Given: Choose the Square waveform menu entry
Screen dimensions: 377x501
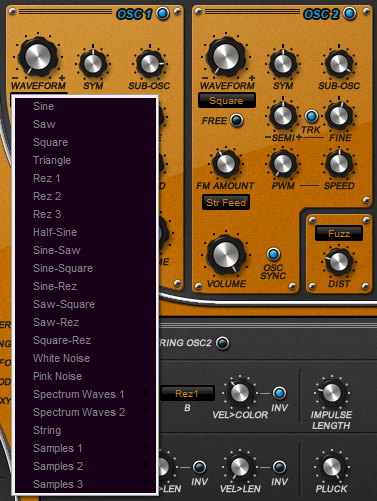Looking at the screenshot, I should pyautogui.click(x=86, y=142).
